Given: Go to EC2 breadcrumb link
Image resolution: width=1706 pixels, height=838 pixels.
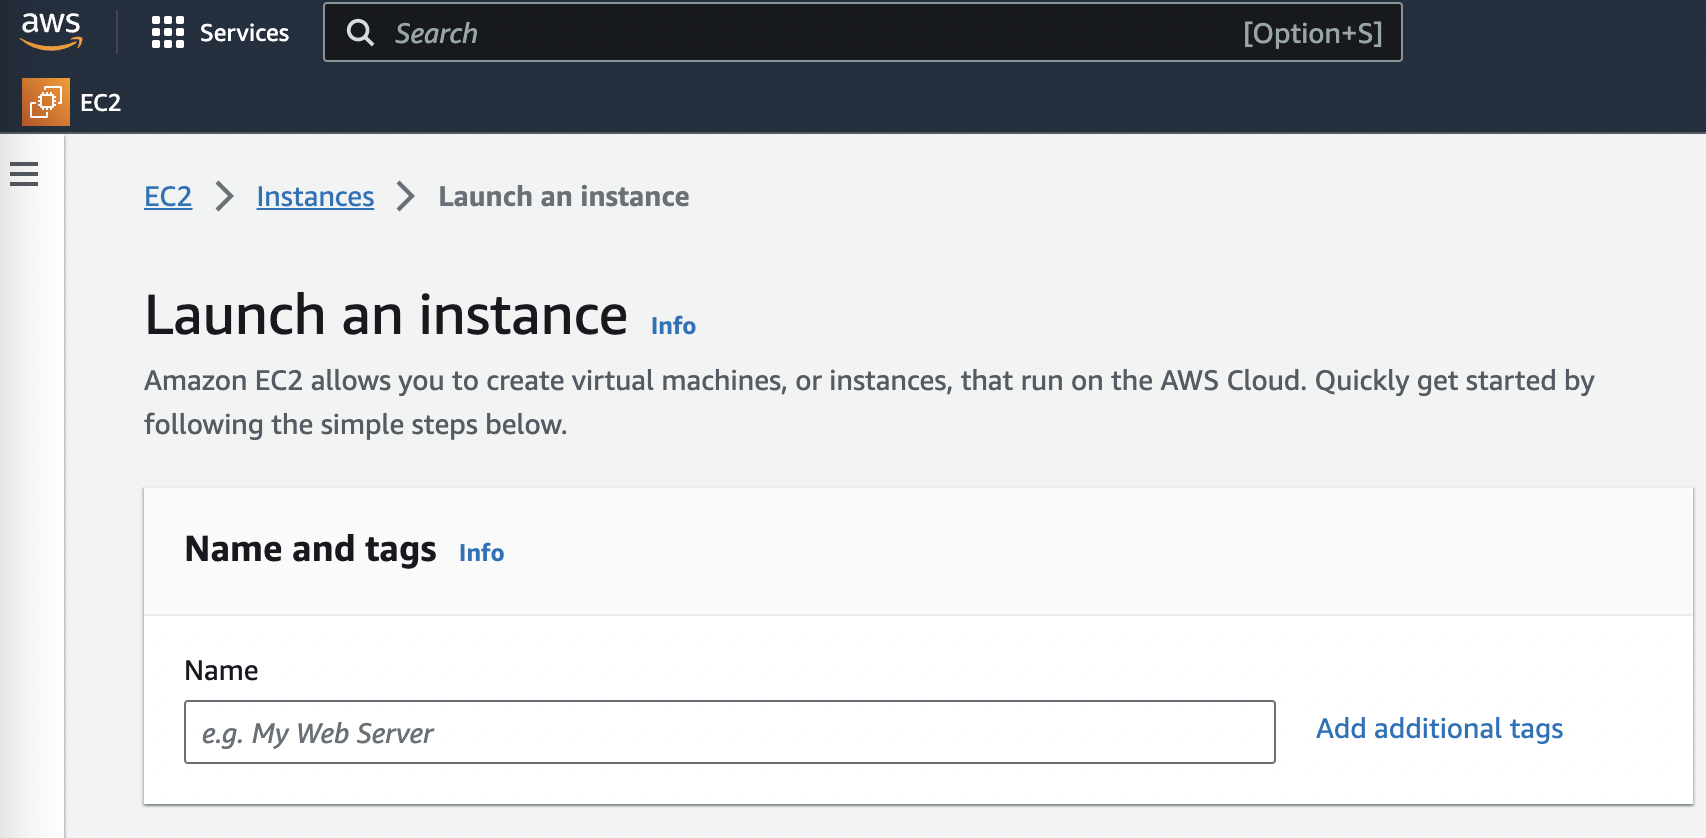Looking at the screenshot, I should coord(168,197).
